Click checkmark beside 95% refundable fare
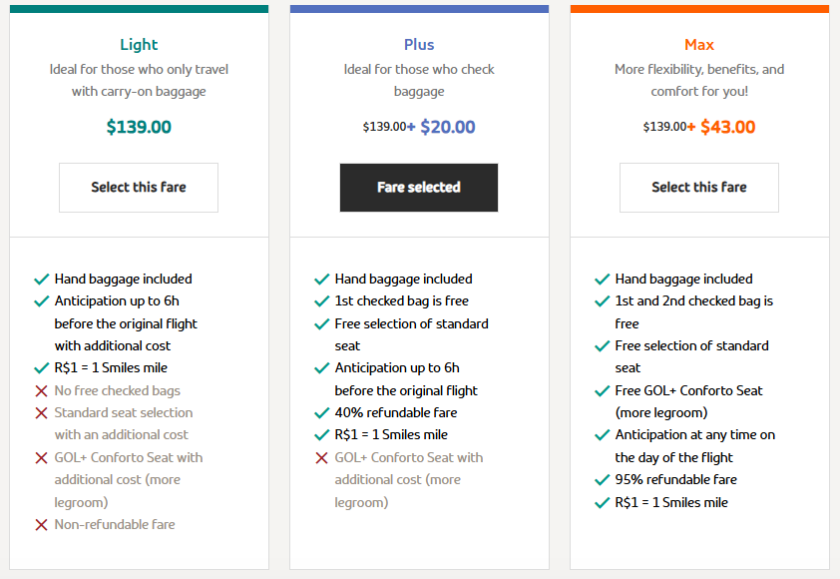 (601, 480)
